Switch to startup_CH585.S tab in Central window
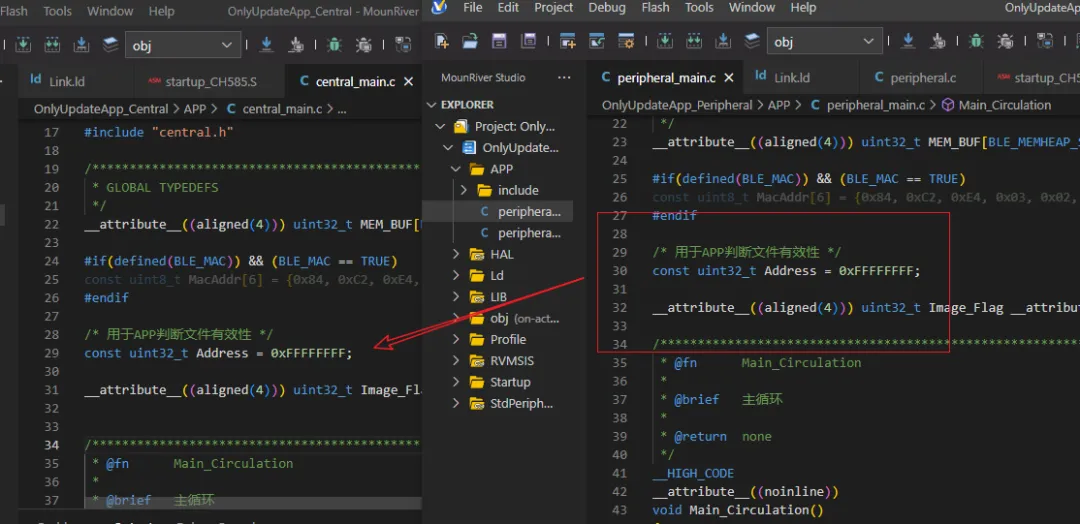 [210, 82]
